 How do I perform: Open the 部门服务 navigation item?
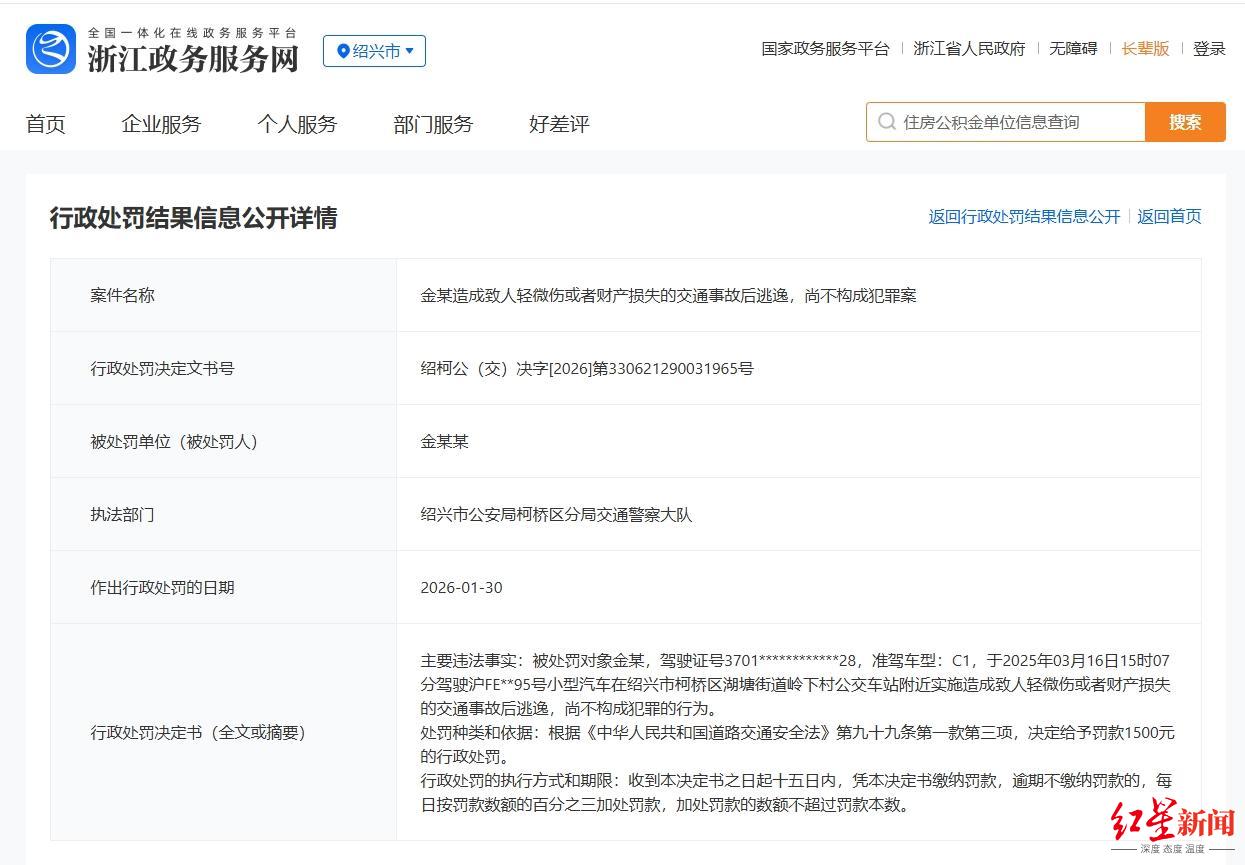[x=433, y=124]
